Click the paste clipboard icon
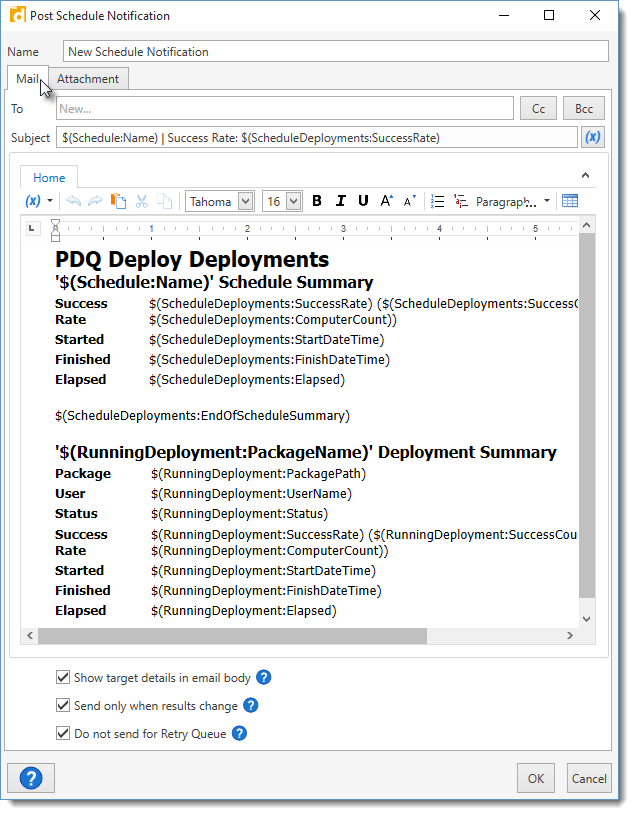This screenshot has width=634, height=815. click(118, 201)
